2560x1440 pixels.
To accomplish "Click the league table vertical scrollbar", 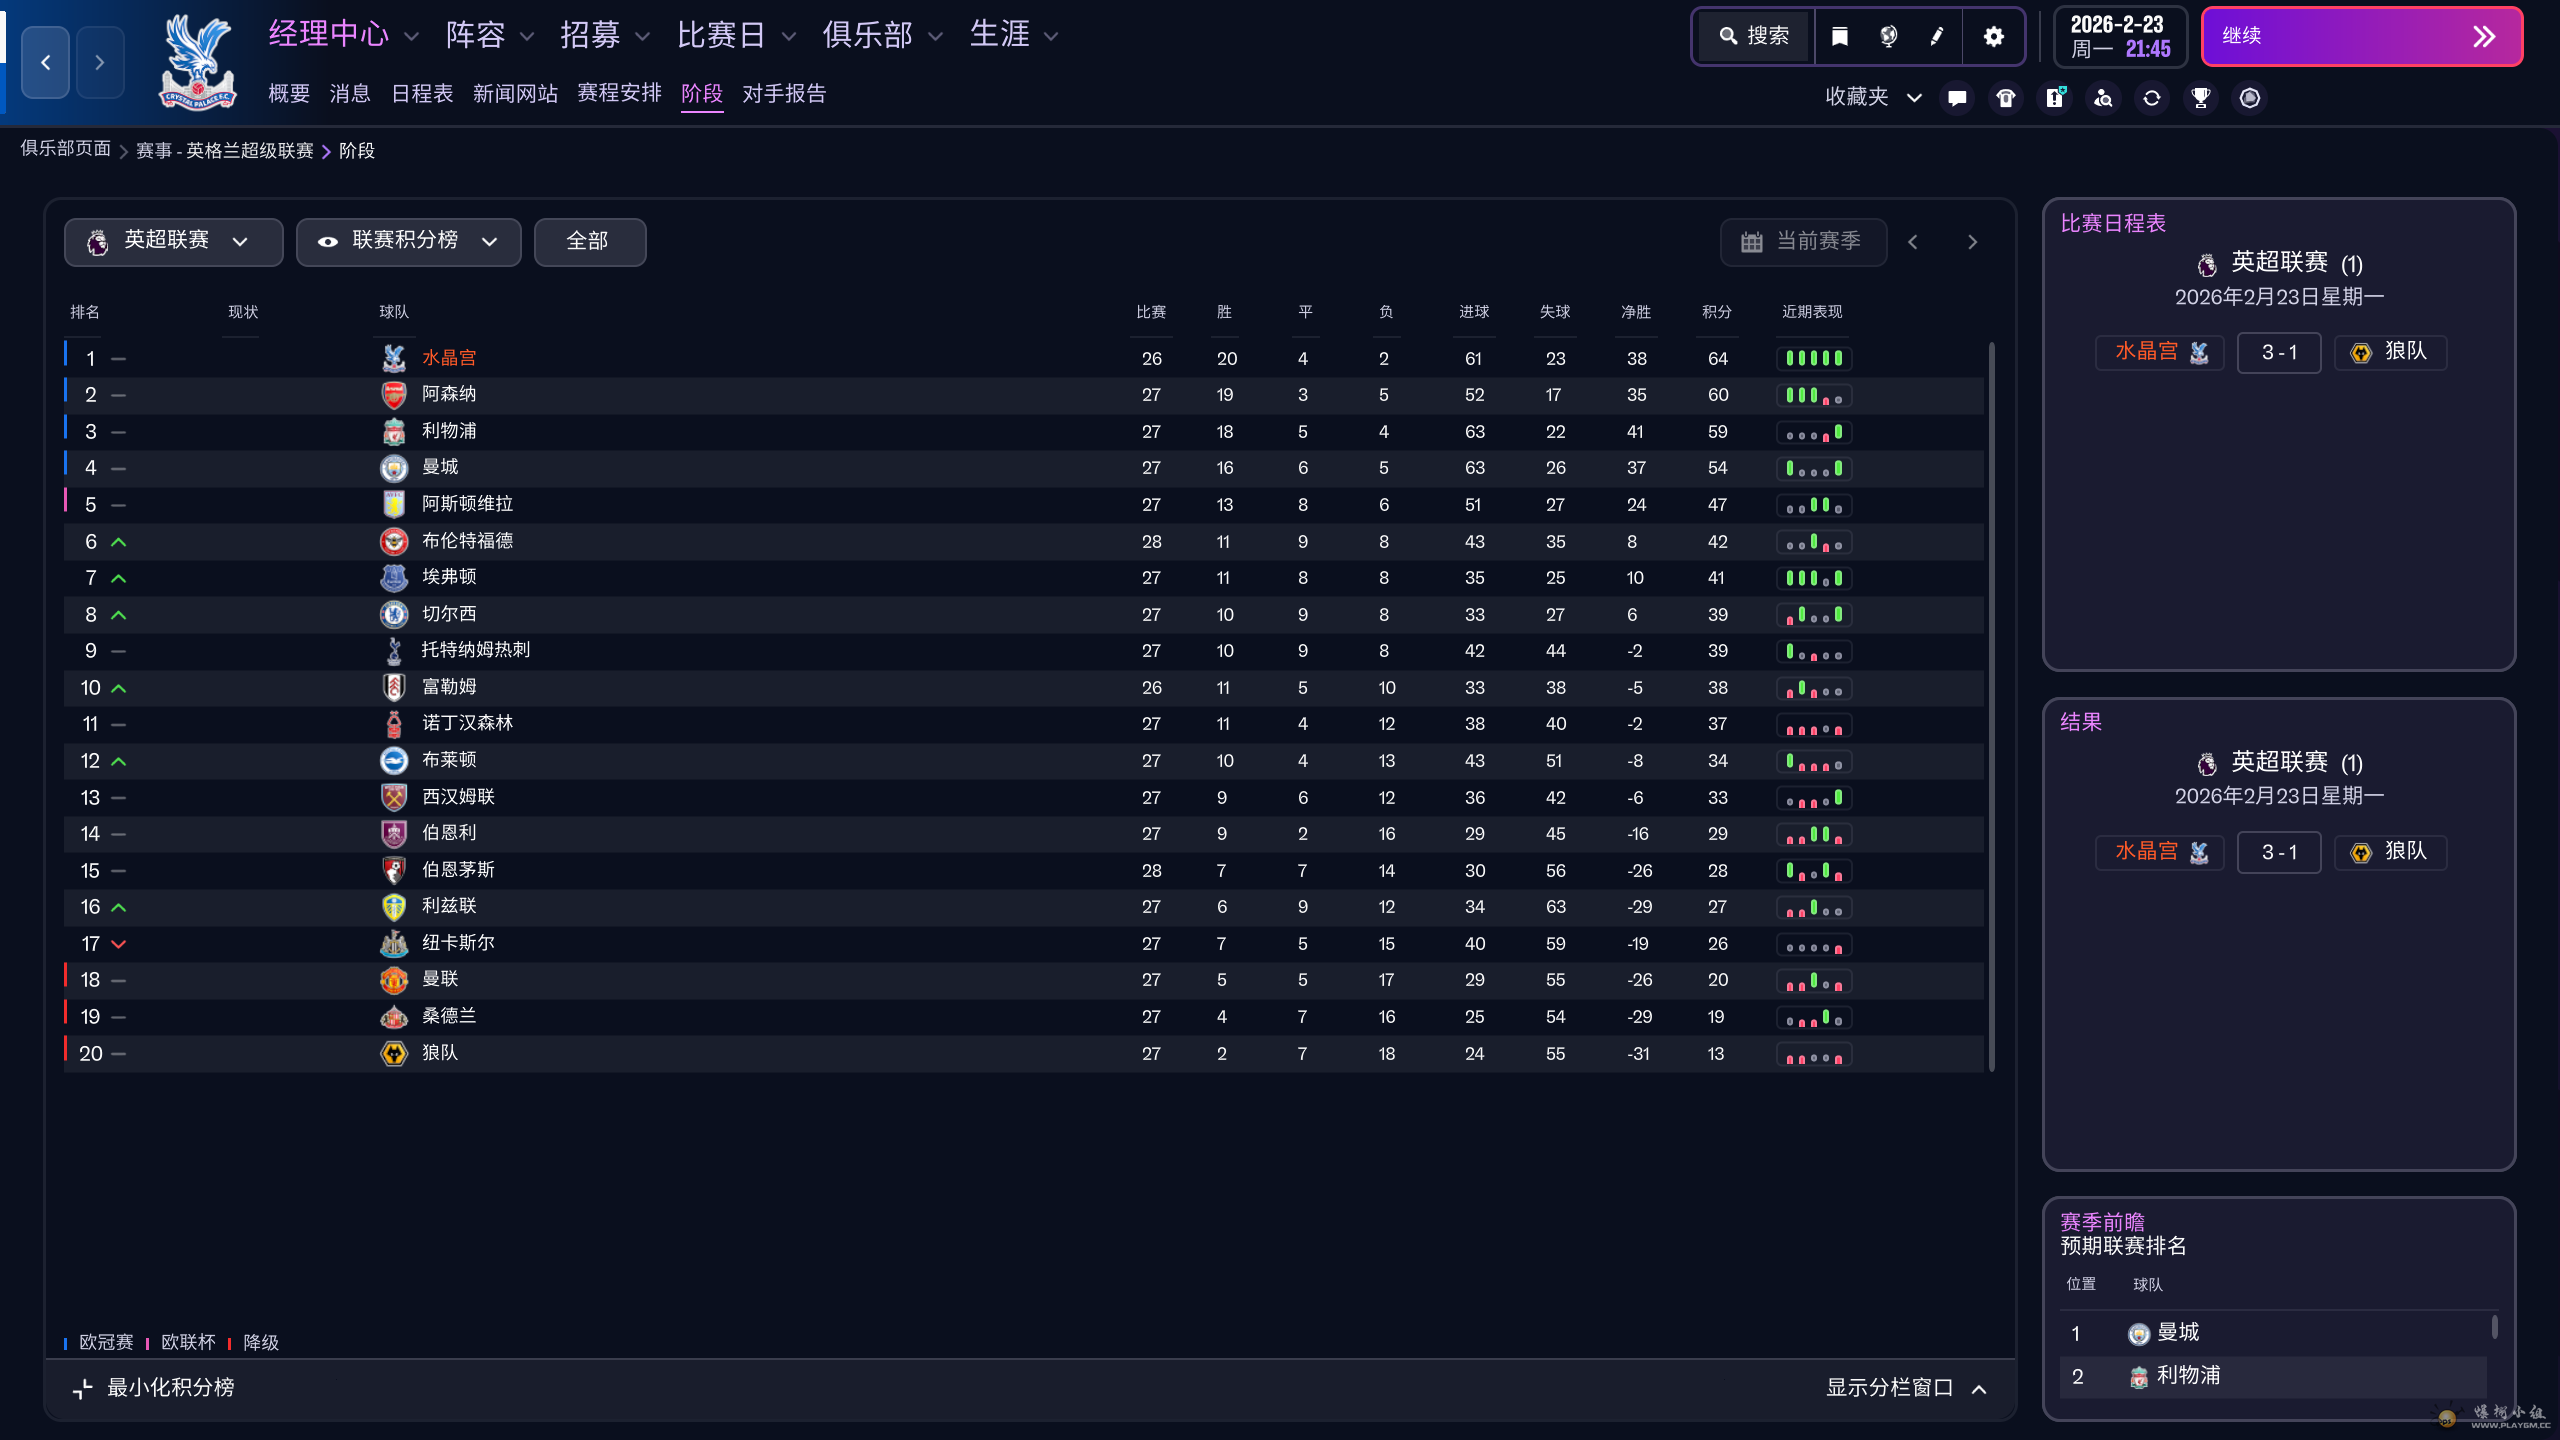I will (x=1992, y=706).
